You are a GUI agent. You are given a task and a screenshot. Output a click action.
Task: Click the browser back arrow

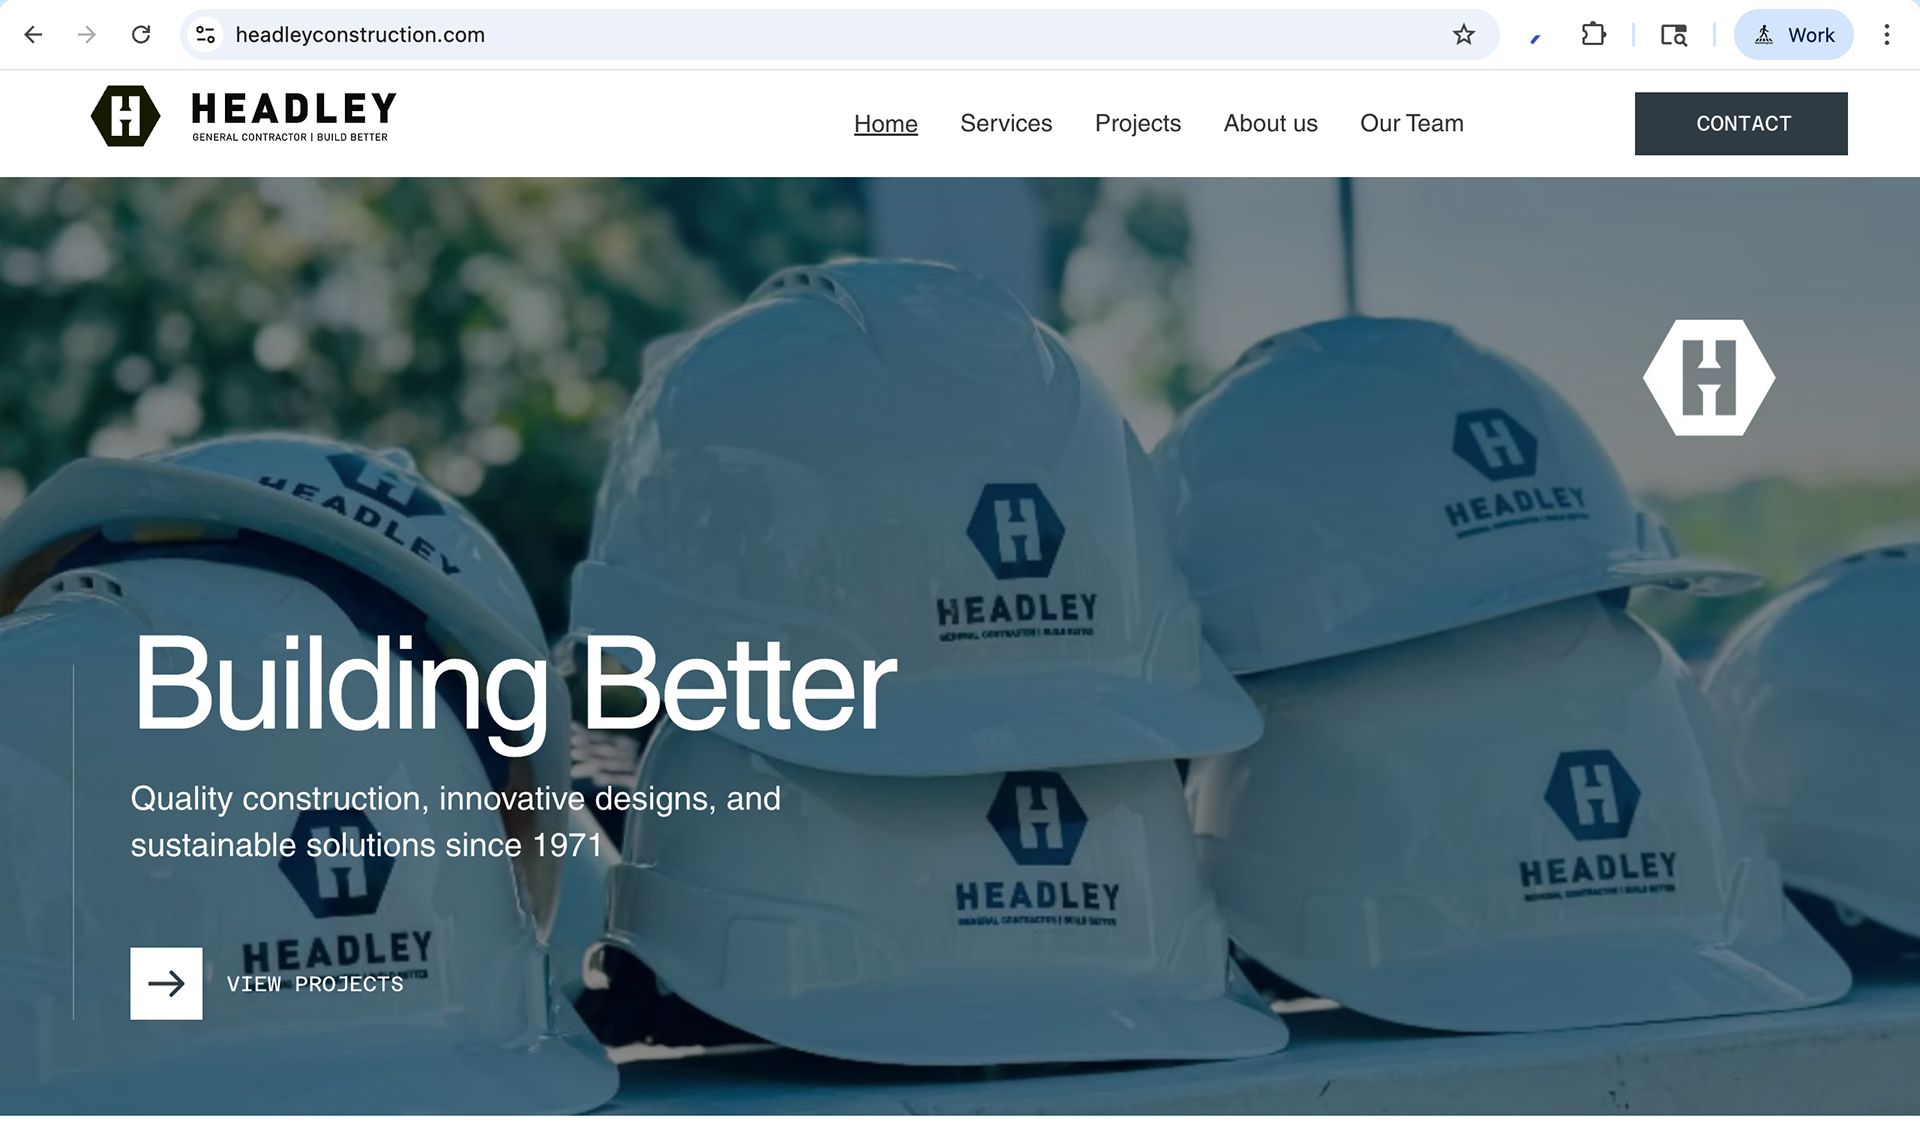(33, 35)
